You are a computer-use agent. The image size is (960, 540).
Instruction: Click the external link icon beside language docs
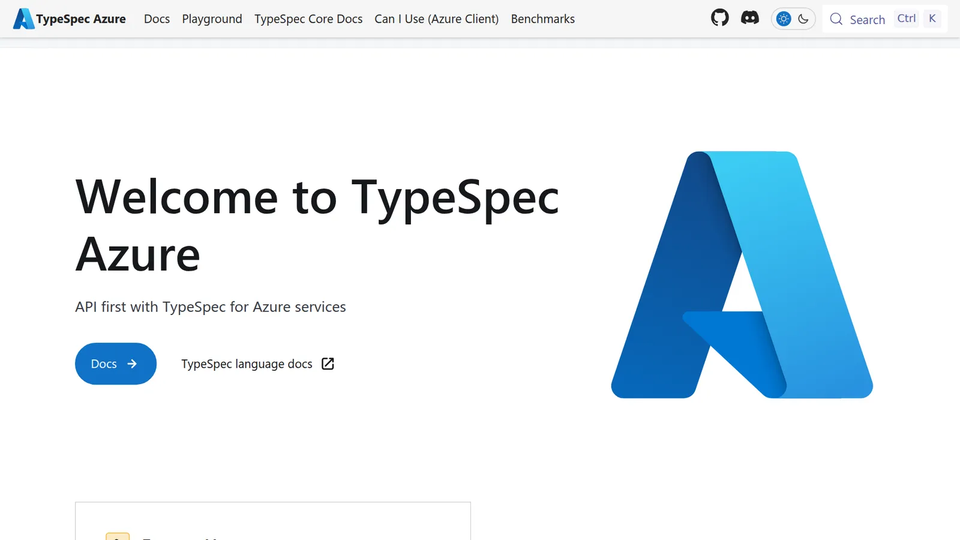pyautogui.click(x=328, y=364)
